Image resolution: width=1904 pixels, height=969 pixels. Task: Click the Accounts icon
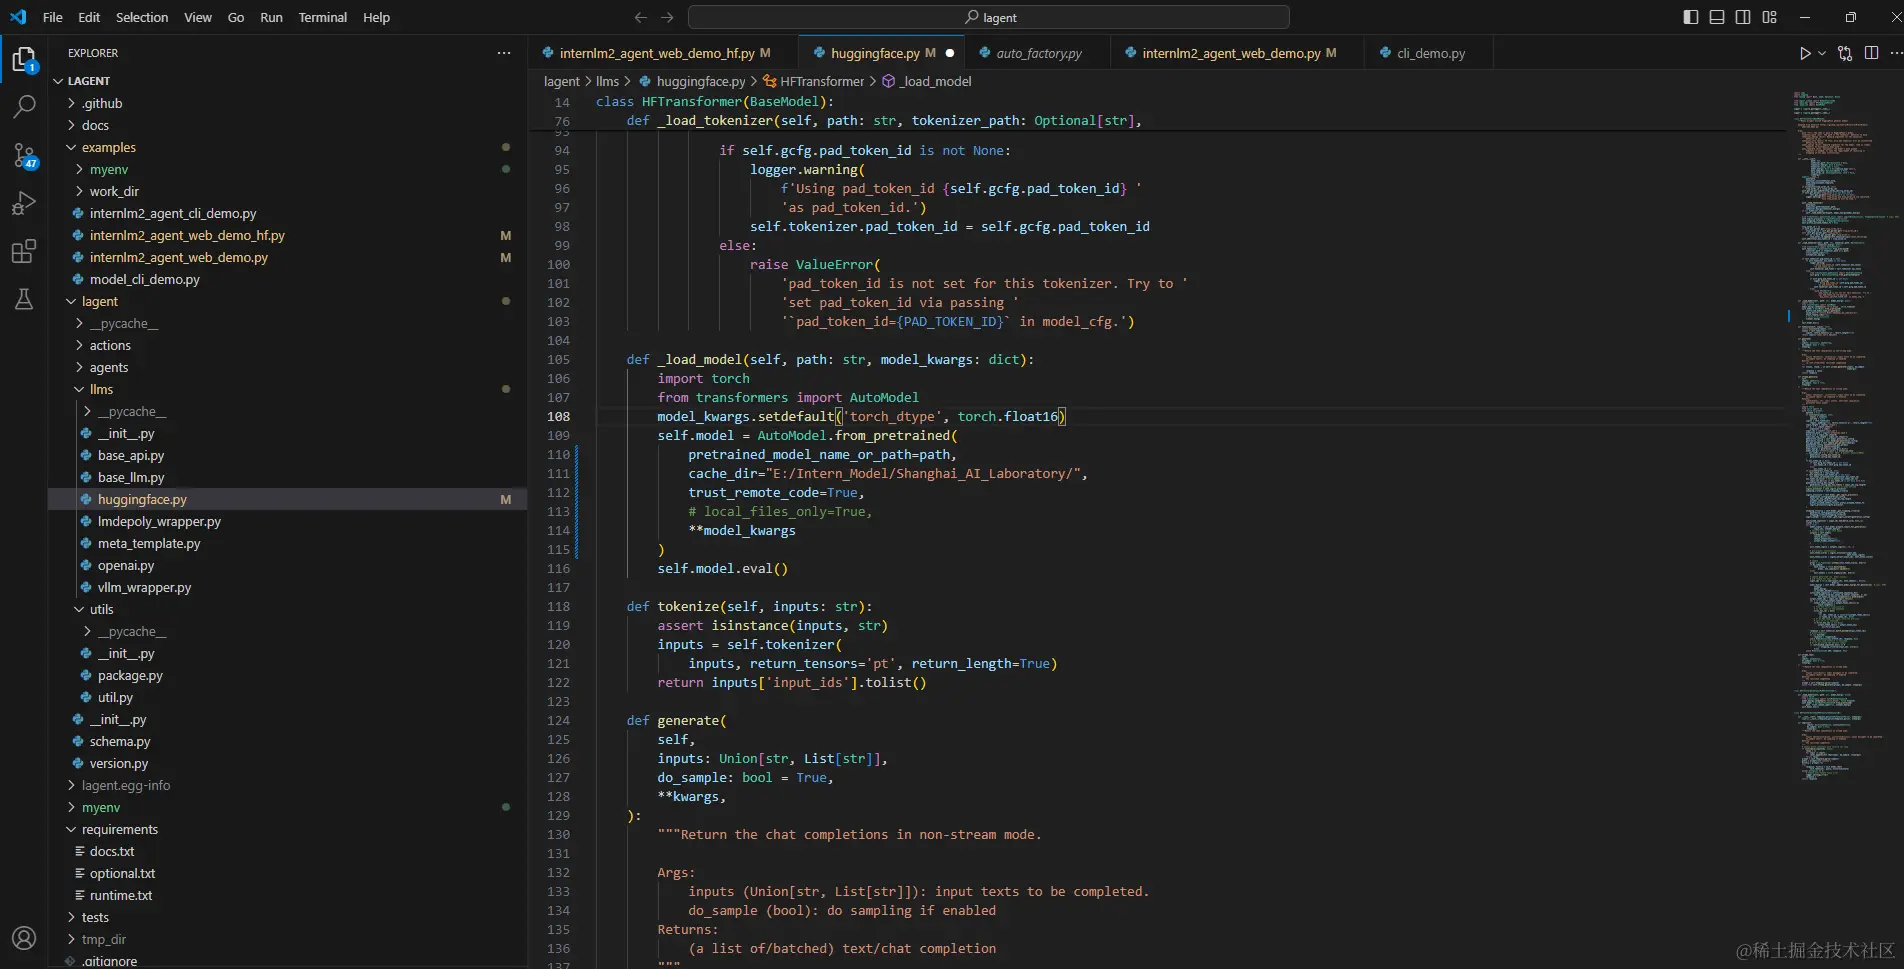coord(24,938)
